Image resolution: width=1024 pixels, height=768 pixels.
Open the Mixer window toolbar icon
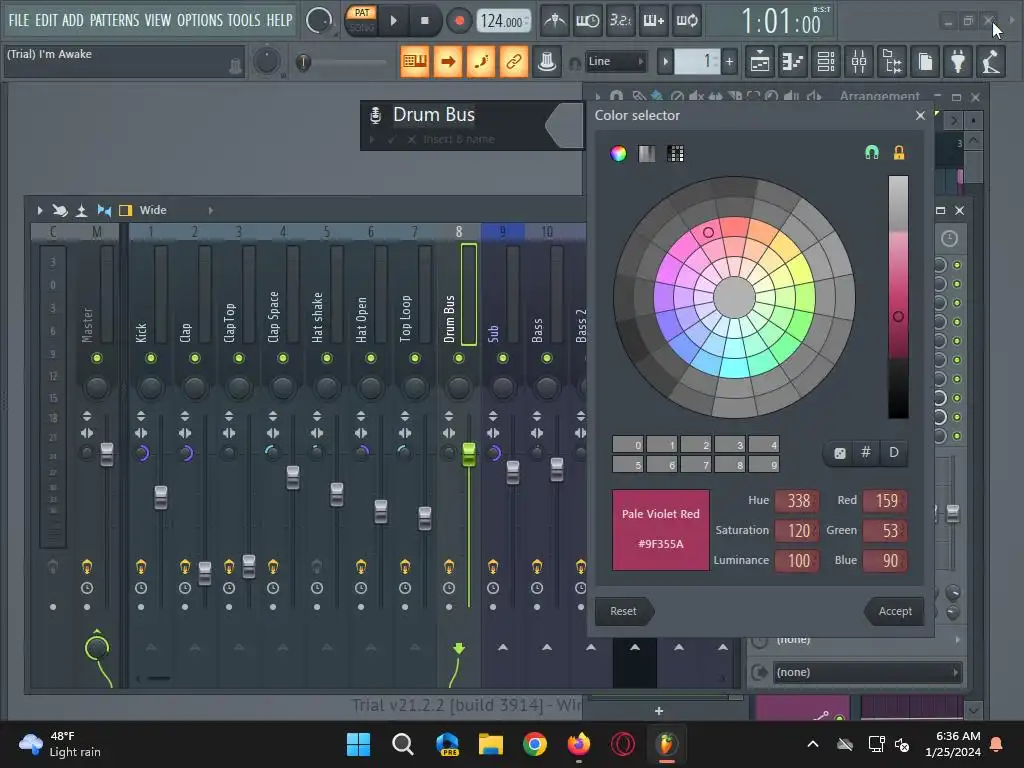coord(859,61)
